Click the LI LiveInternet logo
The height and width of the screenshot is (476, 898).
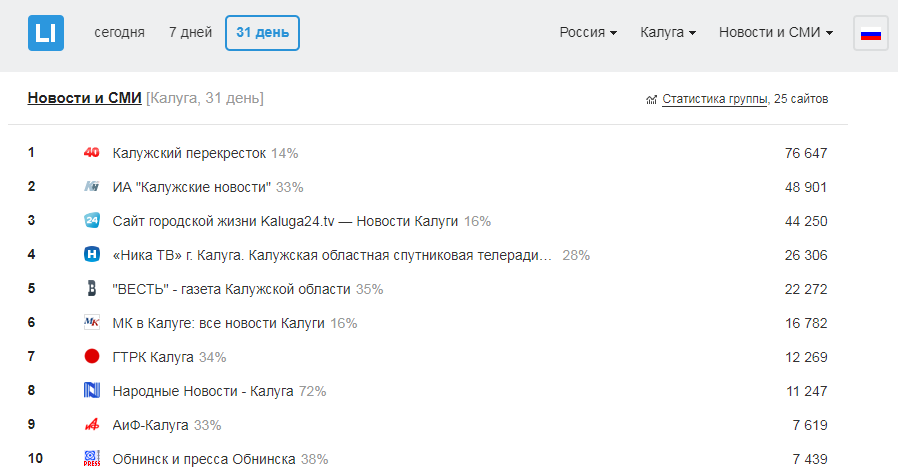[45, 33]
